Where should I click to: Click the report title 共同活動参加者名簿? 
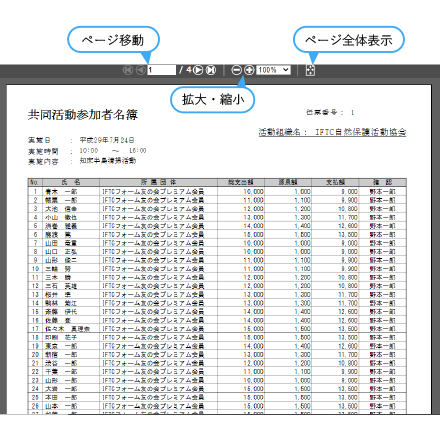tap(83, 115)
